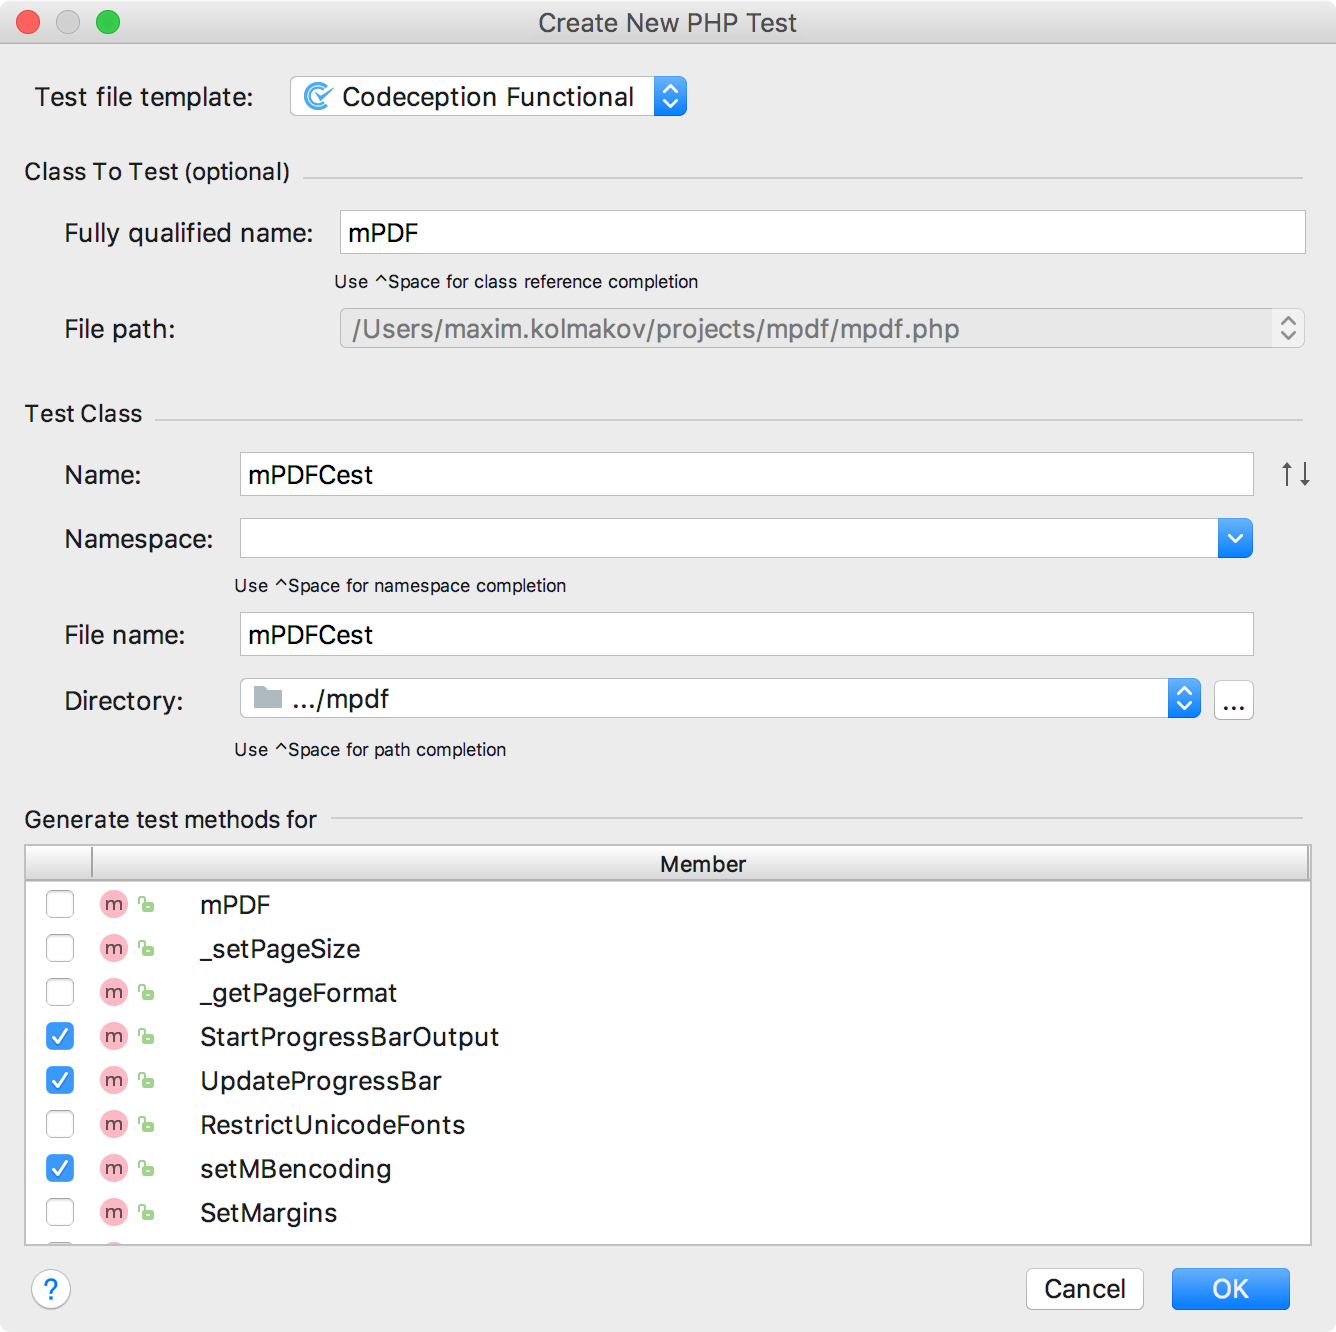1336x1332 pixels.
Task: Click the green lock icon on the UpdateProgressBar row
Action: 146,1081
